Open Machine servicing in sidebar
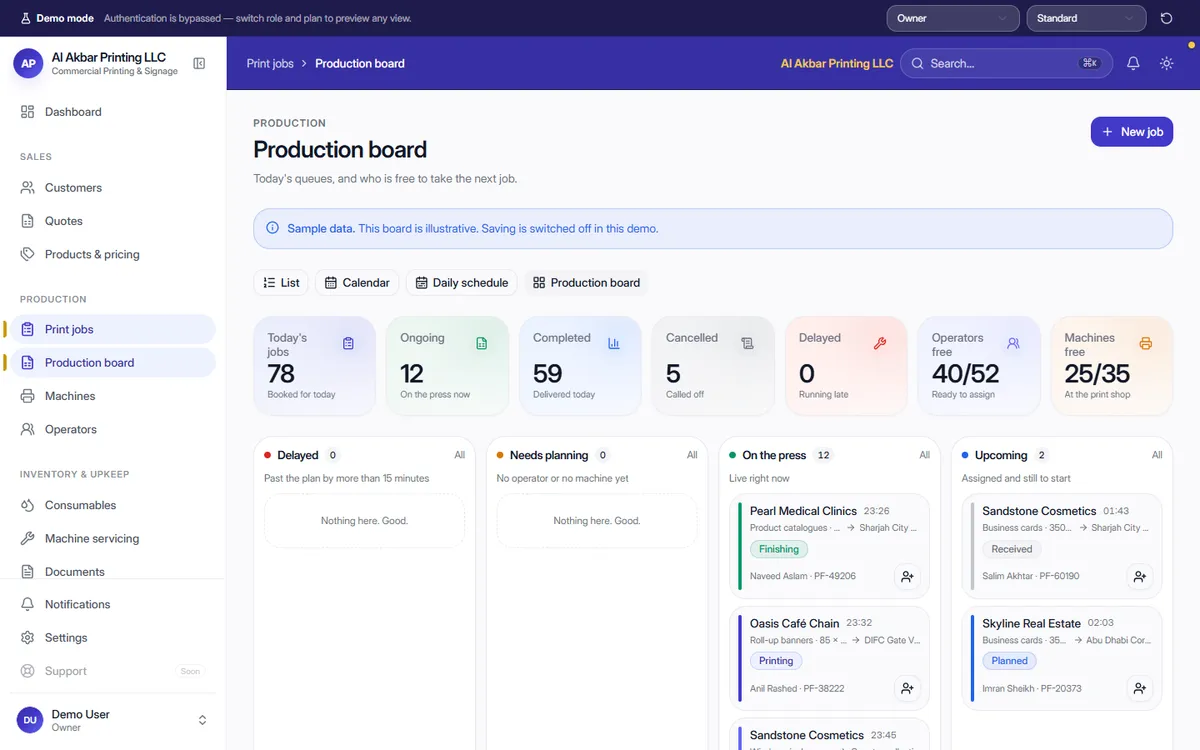Image resolution: width=1200 pixels, height=750 pixels. [112, 538]
